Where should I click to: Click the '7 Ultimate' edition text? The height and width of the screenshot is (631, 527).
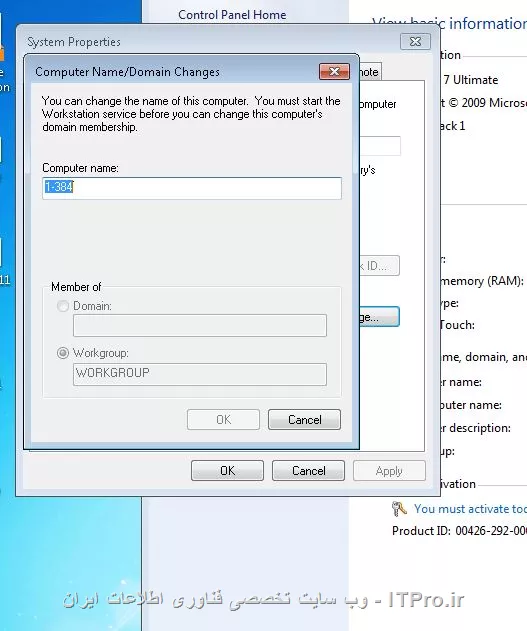click(471, 80)
